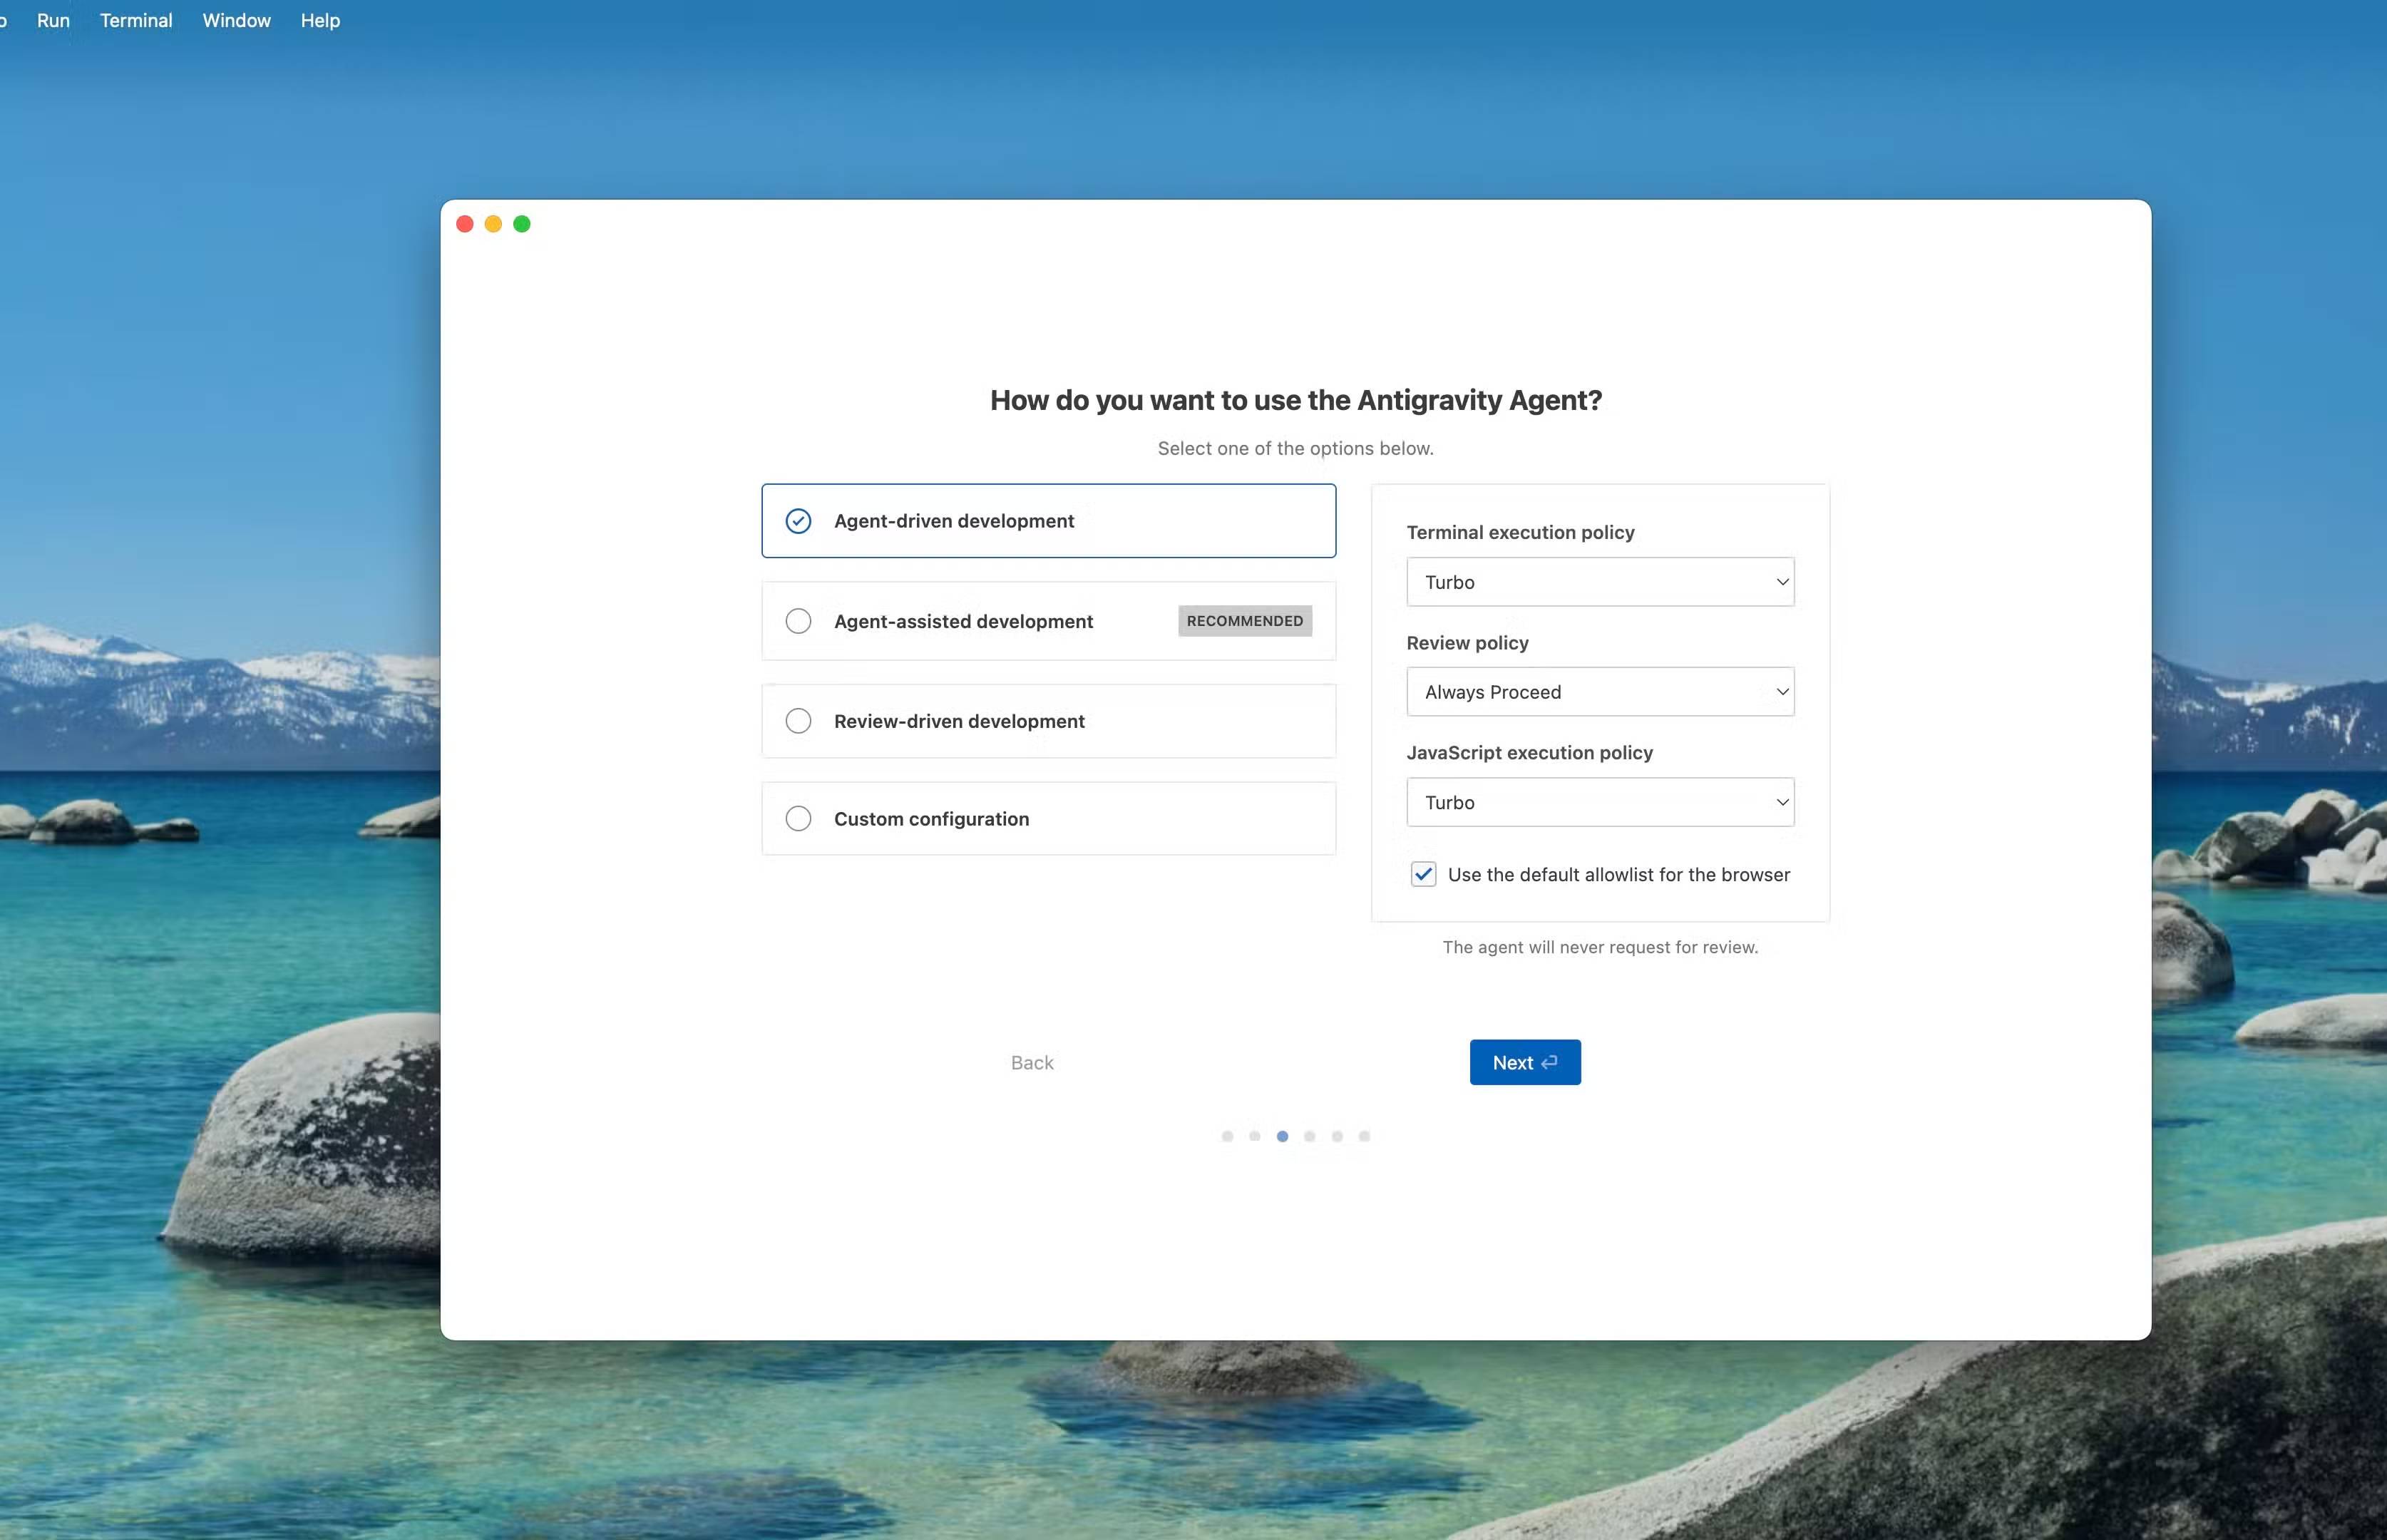Click the first progress step dot
The image size is (2387, 1540).
coord(1227,1136)
